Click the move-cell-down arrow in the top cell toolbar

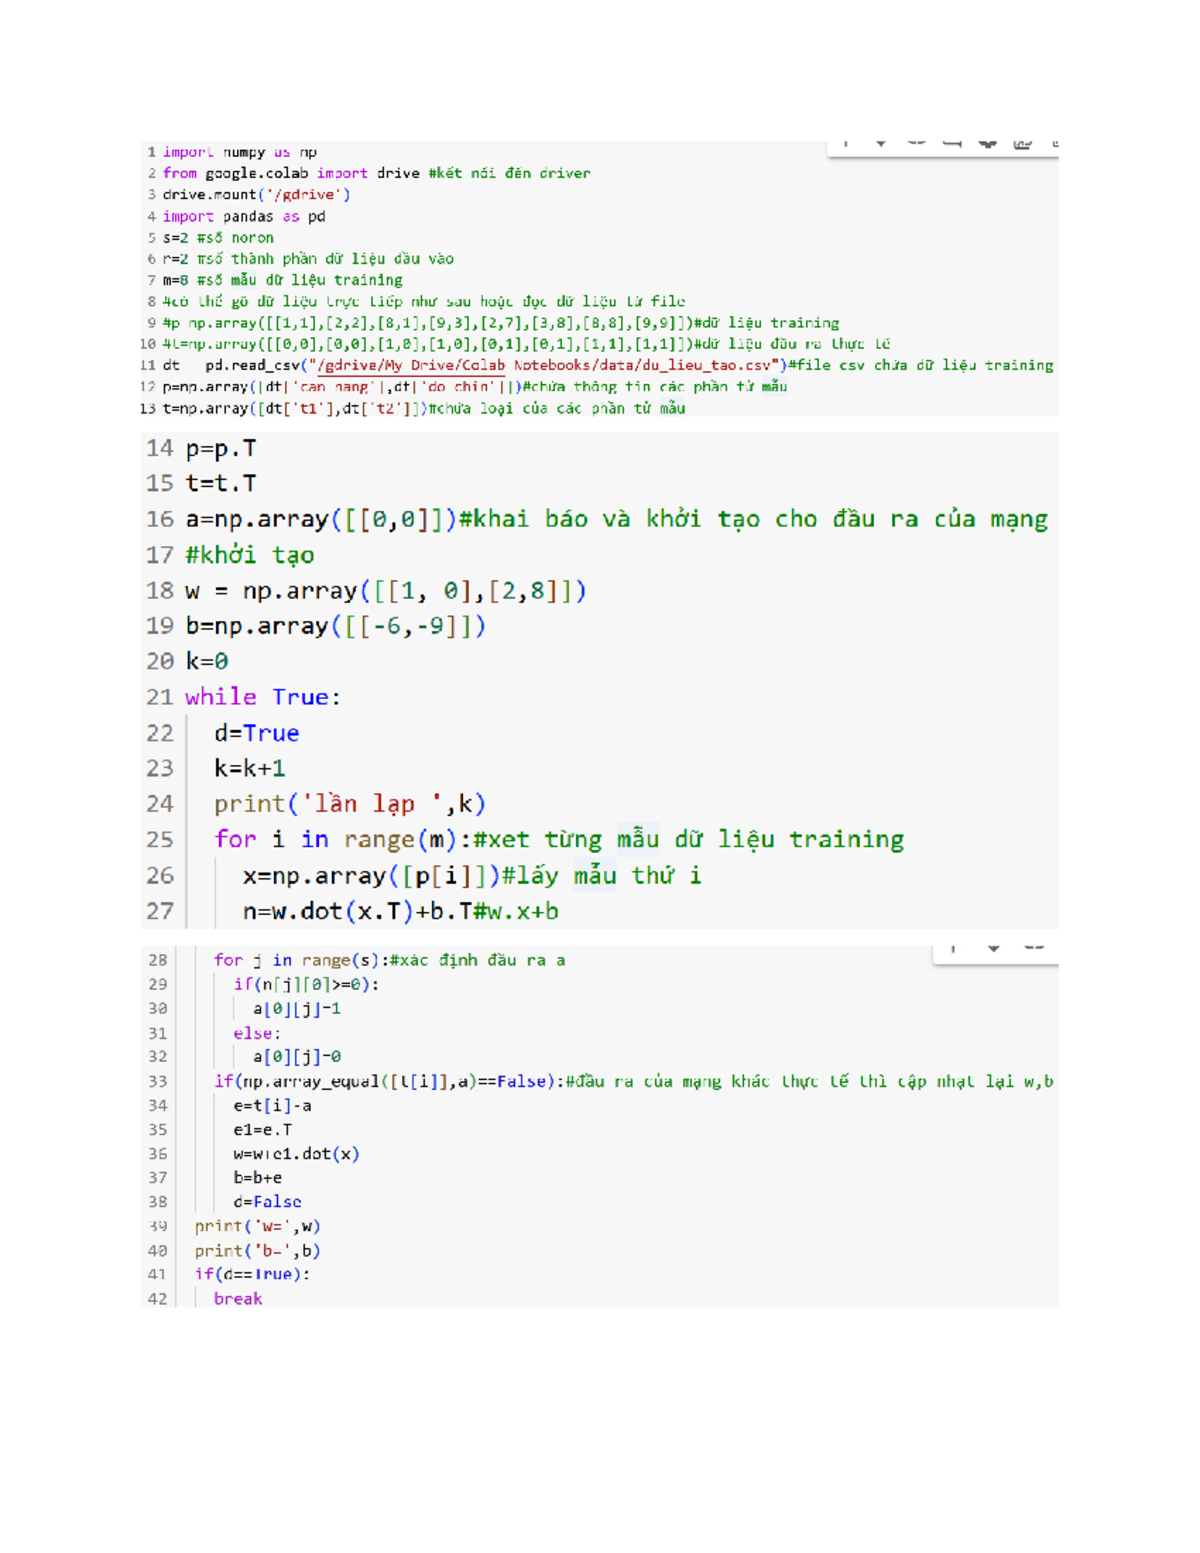pos(881,144)
